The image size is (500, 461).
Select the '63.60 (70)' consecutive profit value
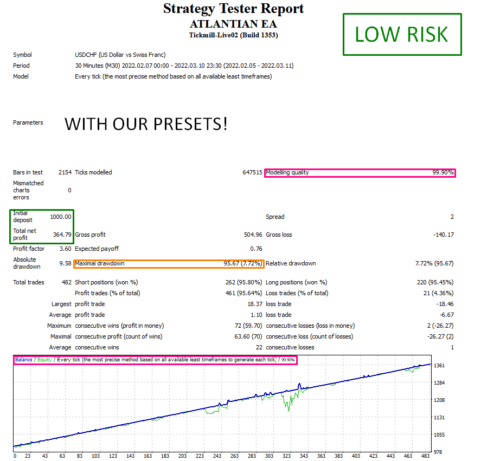pyautogui.click(x=248, y=336)
